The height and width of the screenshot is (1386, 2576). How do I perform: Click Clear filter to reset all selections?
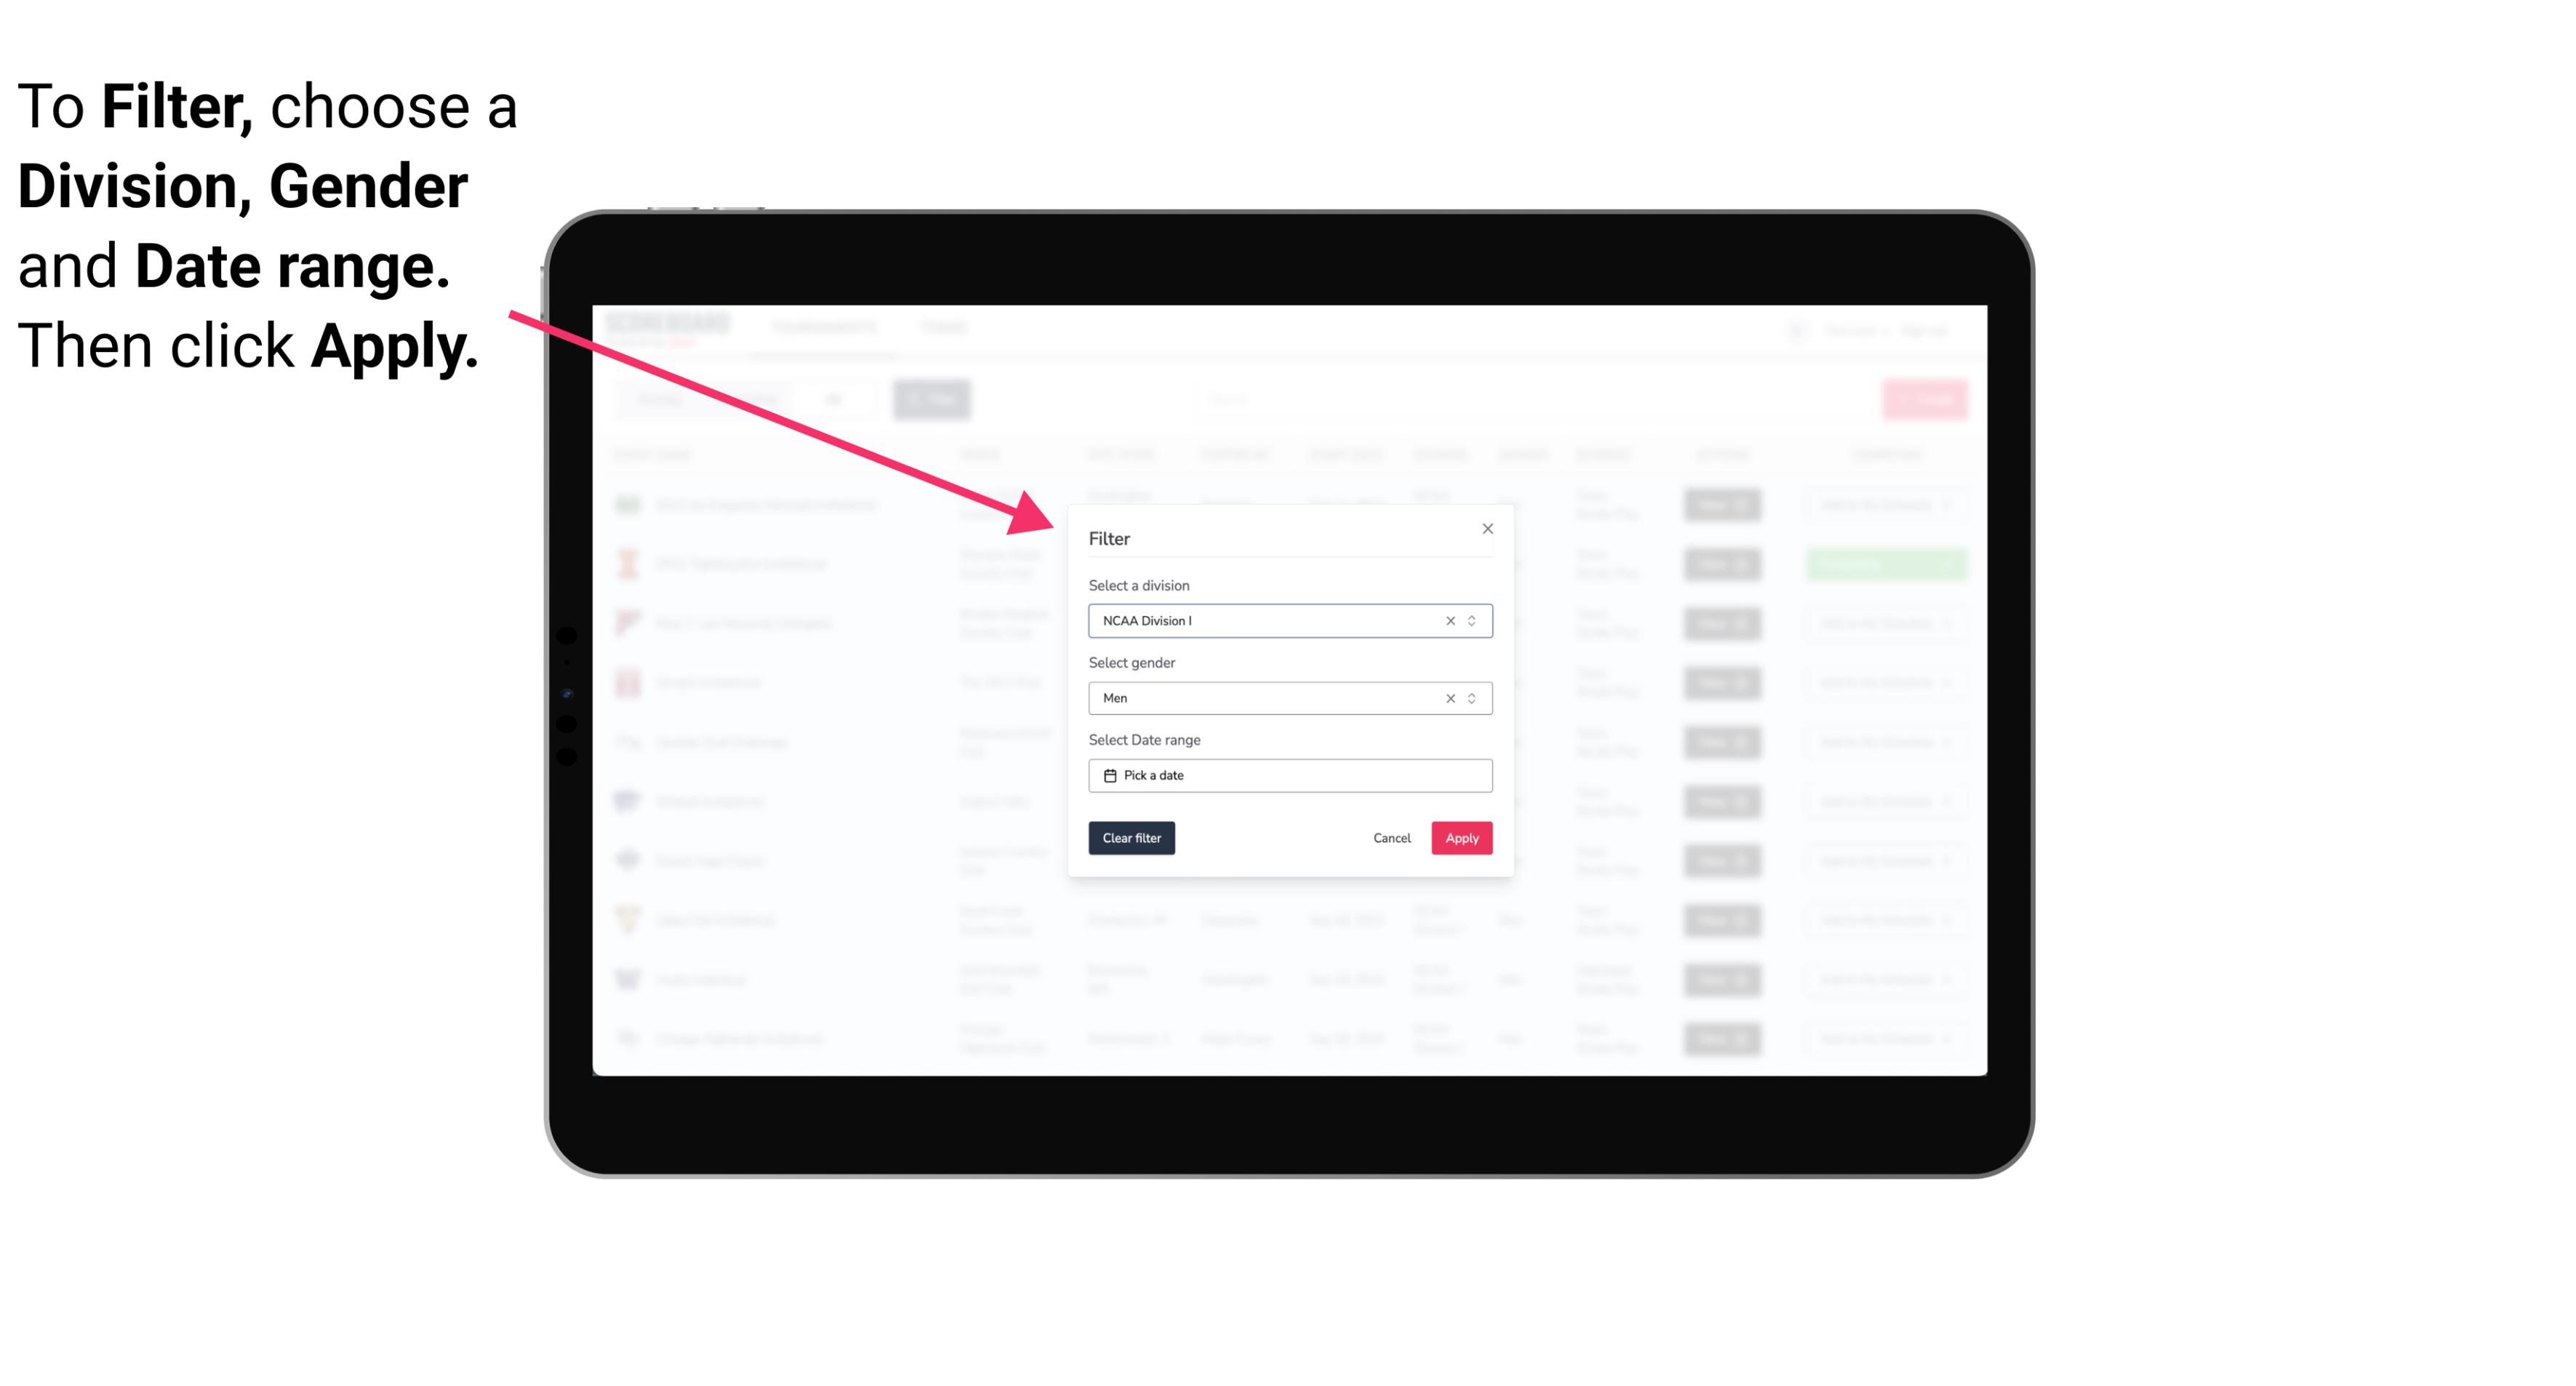1132,838
